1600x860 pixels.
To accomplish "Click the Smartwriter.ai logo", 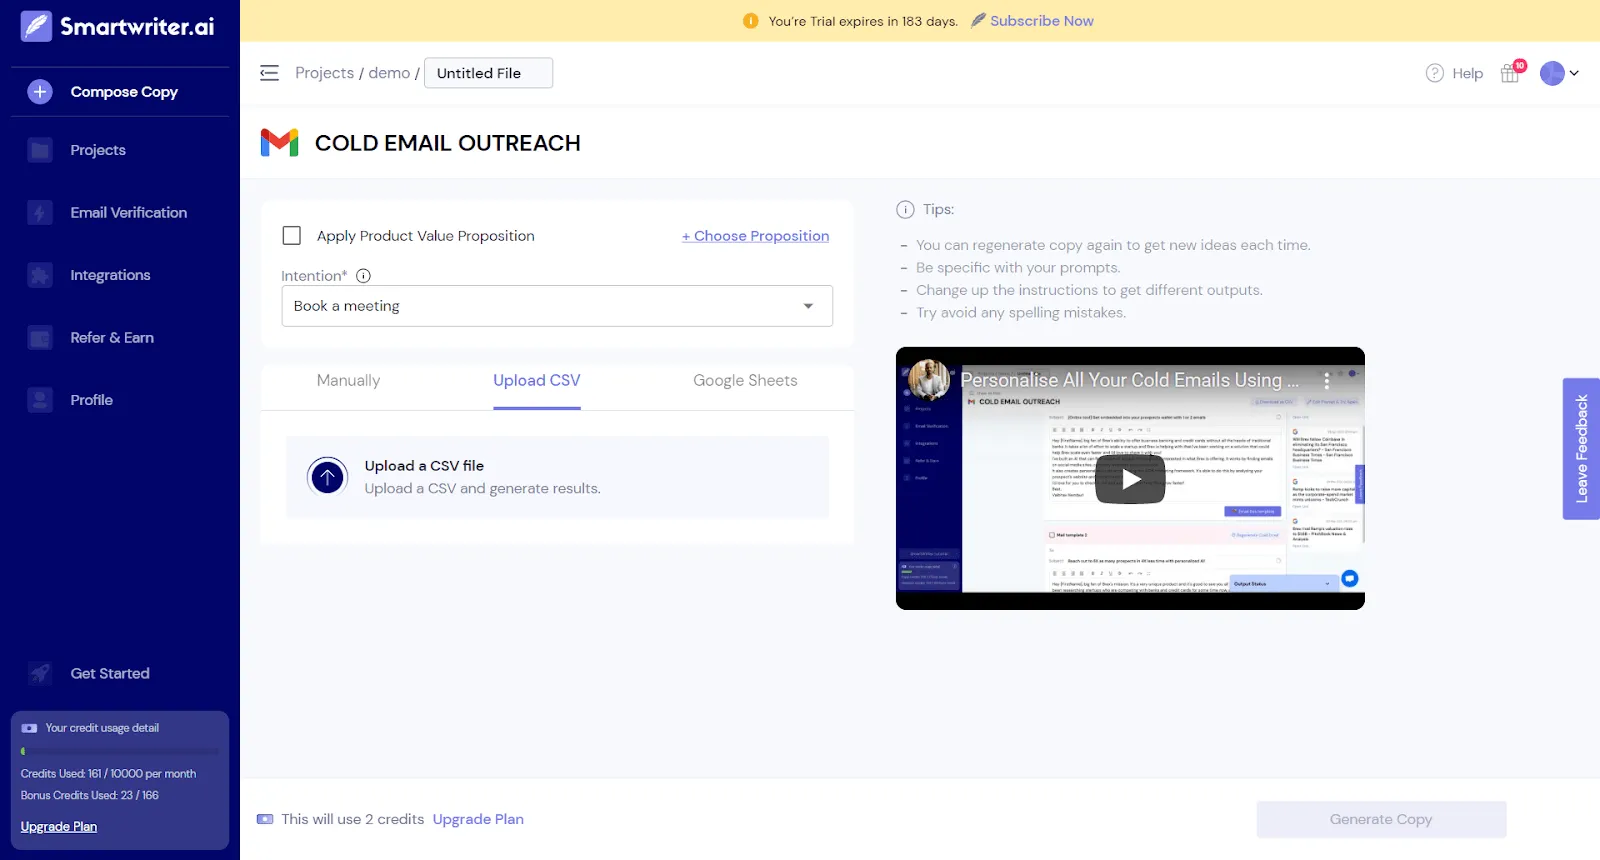I will 118,26.
